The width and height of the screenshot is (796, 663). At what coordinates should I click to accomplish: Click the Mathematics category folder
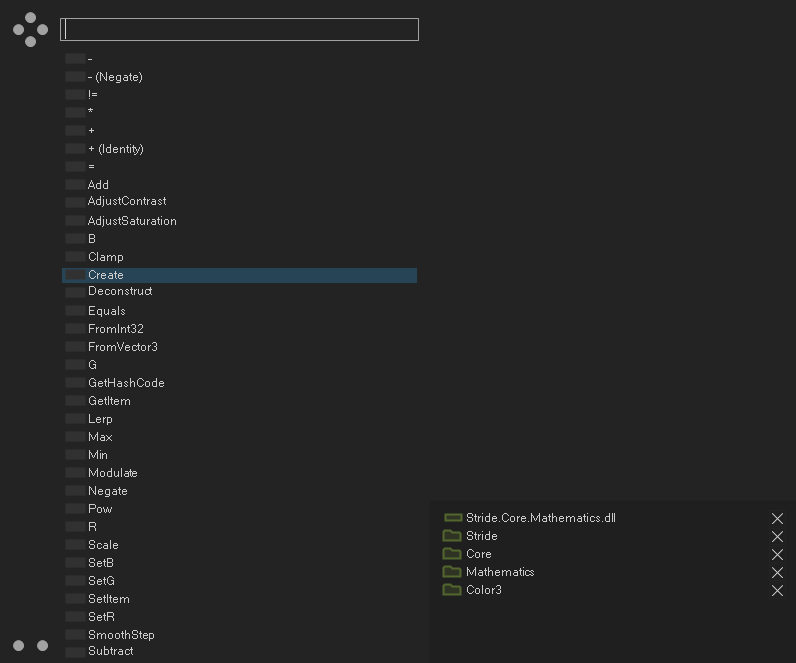[x=500, y=572]
